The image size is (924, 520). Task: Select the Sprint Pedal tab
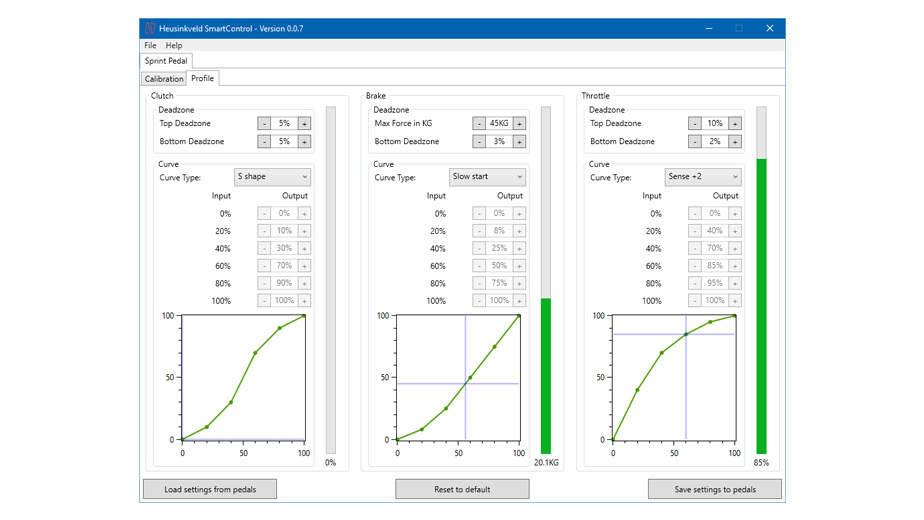click(x=166, y=61)
